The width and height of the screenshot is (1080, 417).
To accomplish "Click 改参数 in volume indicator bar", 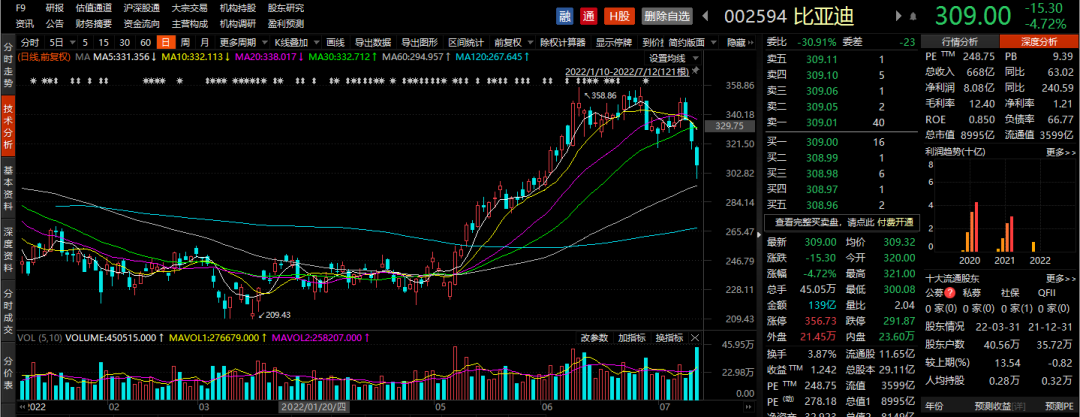I will [594, 337].
